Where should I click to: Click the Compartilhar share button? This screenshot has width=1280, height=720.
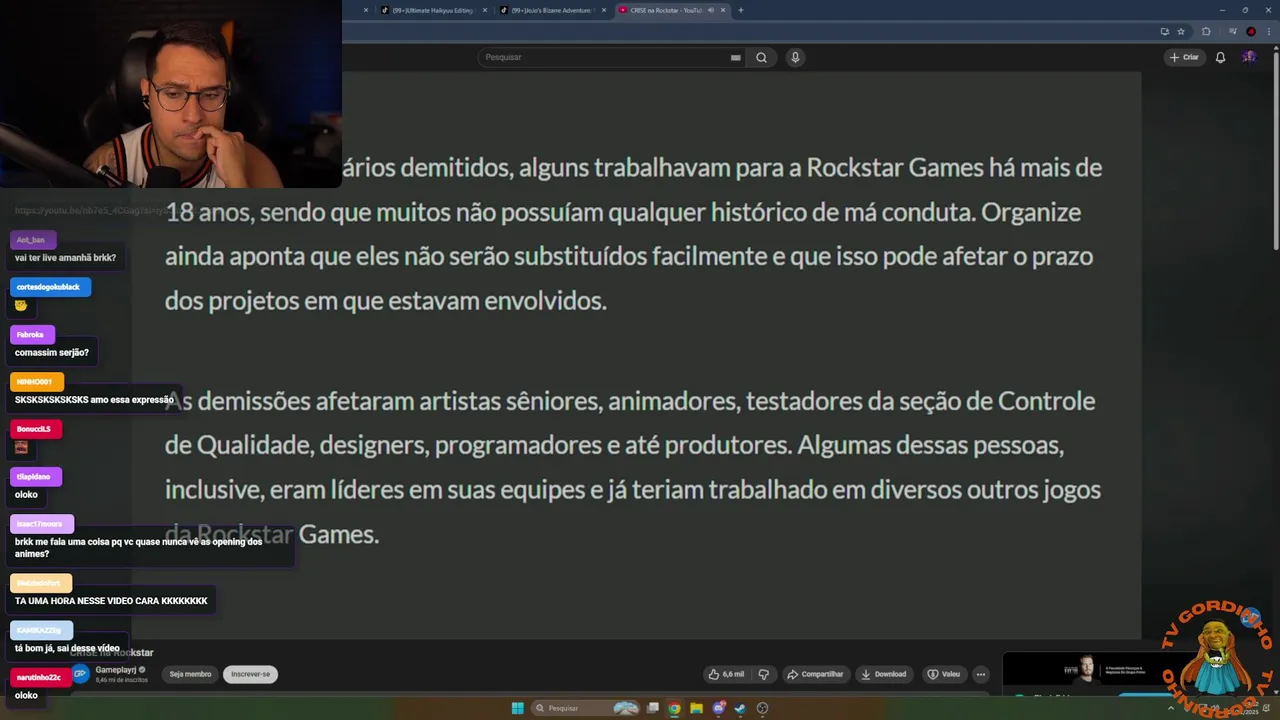click(815, 674)
